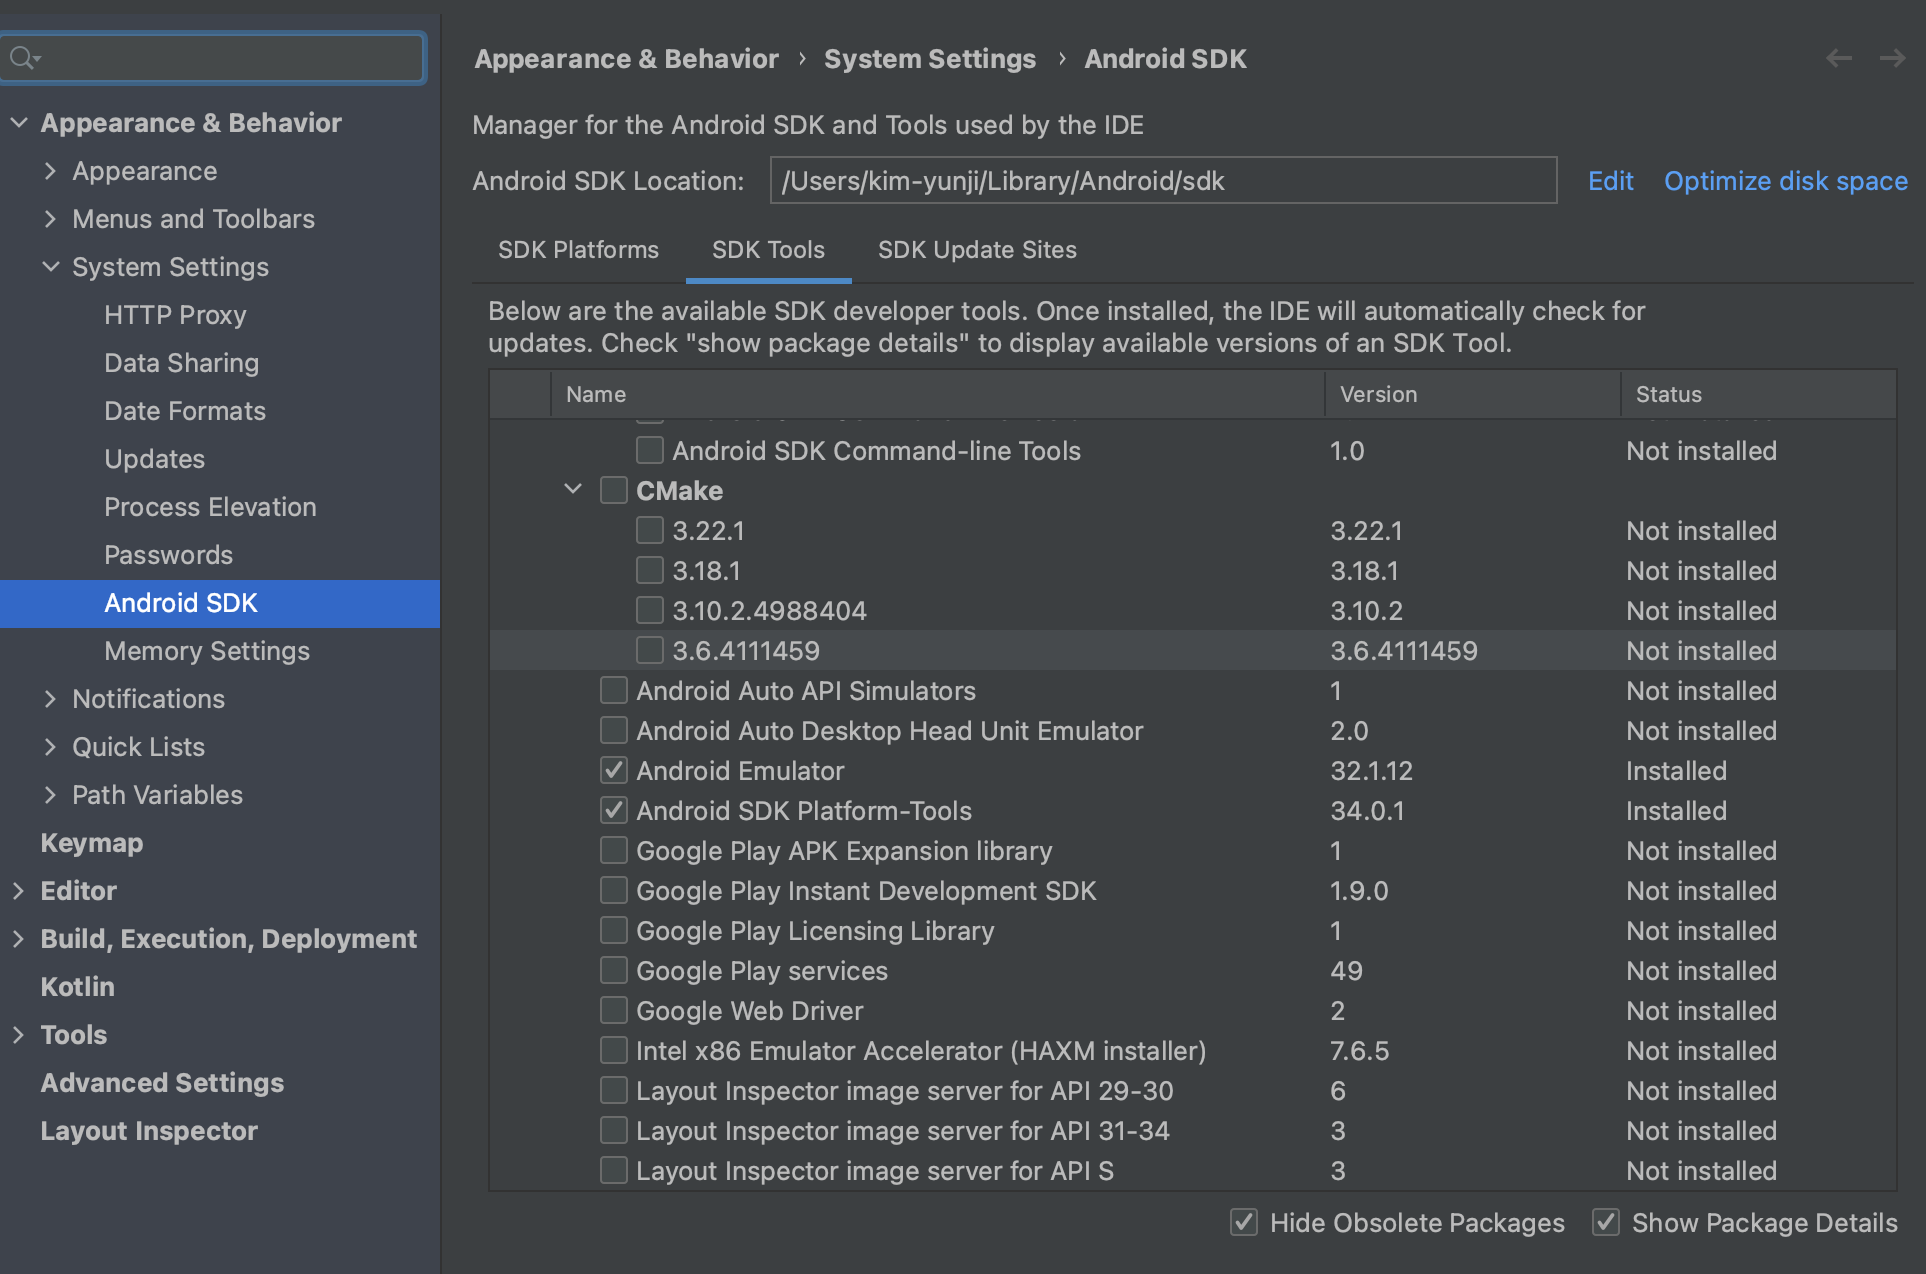This screenshot has width=1926, height=1274.
Task: Check CMake 3.18.1 checkbox
Action: [x=650, y=570]
